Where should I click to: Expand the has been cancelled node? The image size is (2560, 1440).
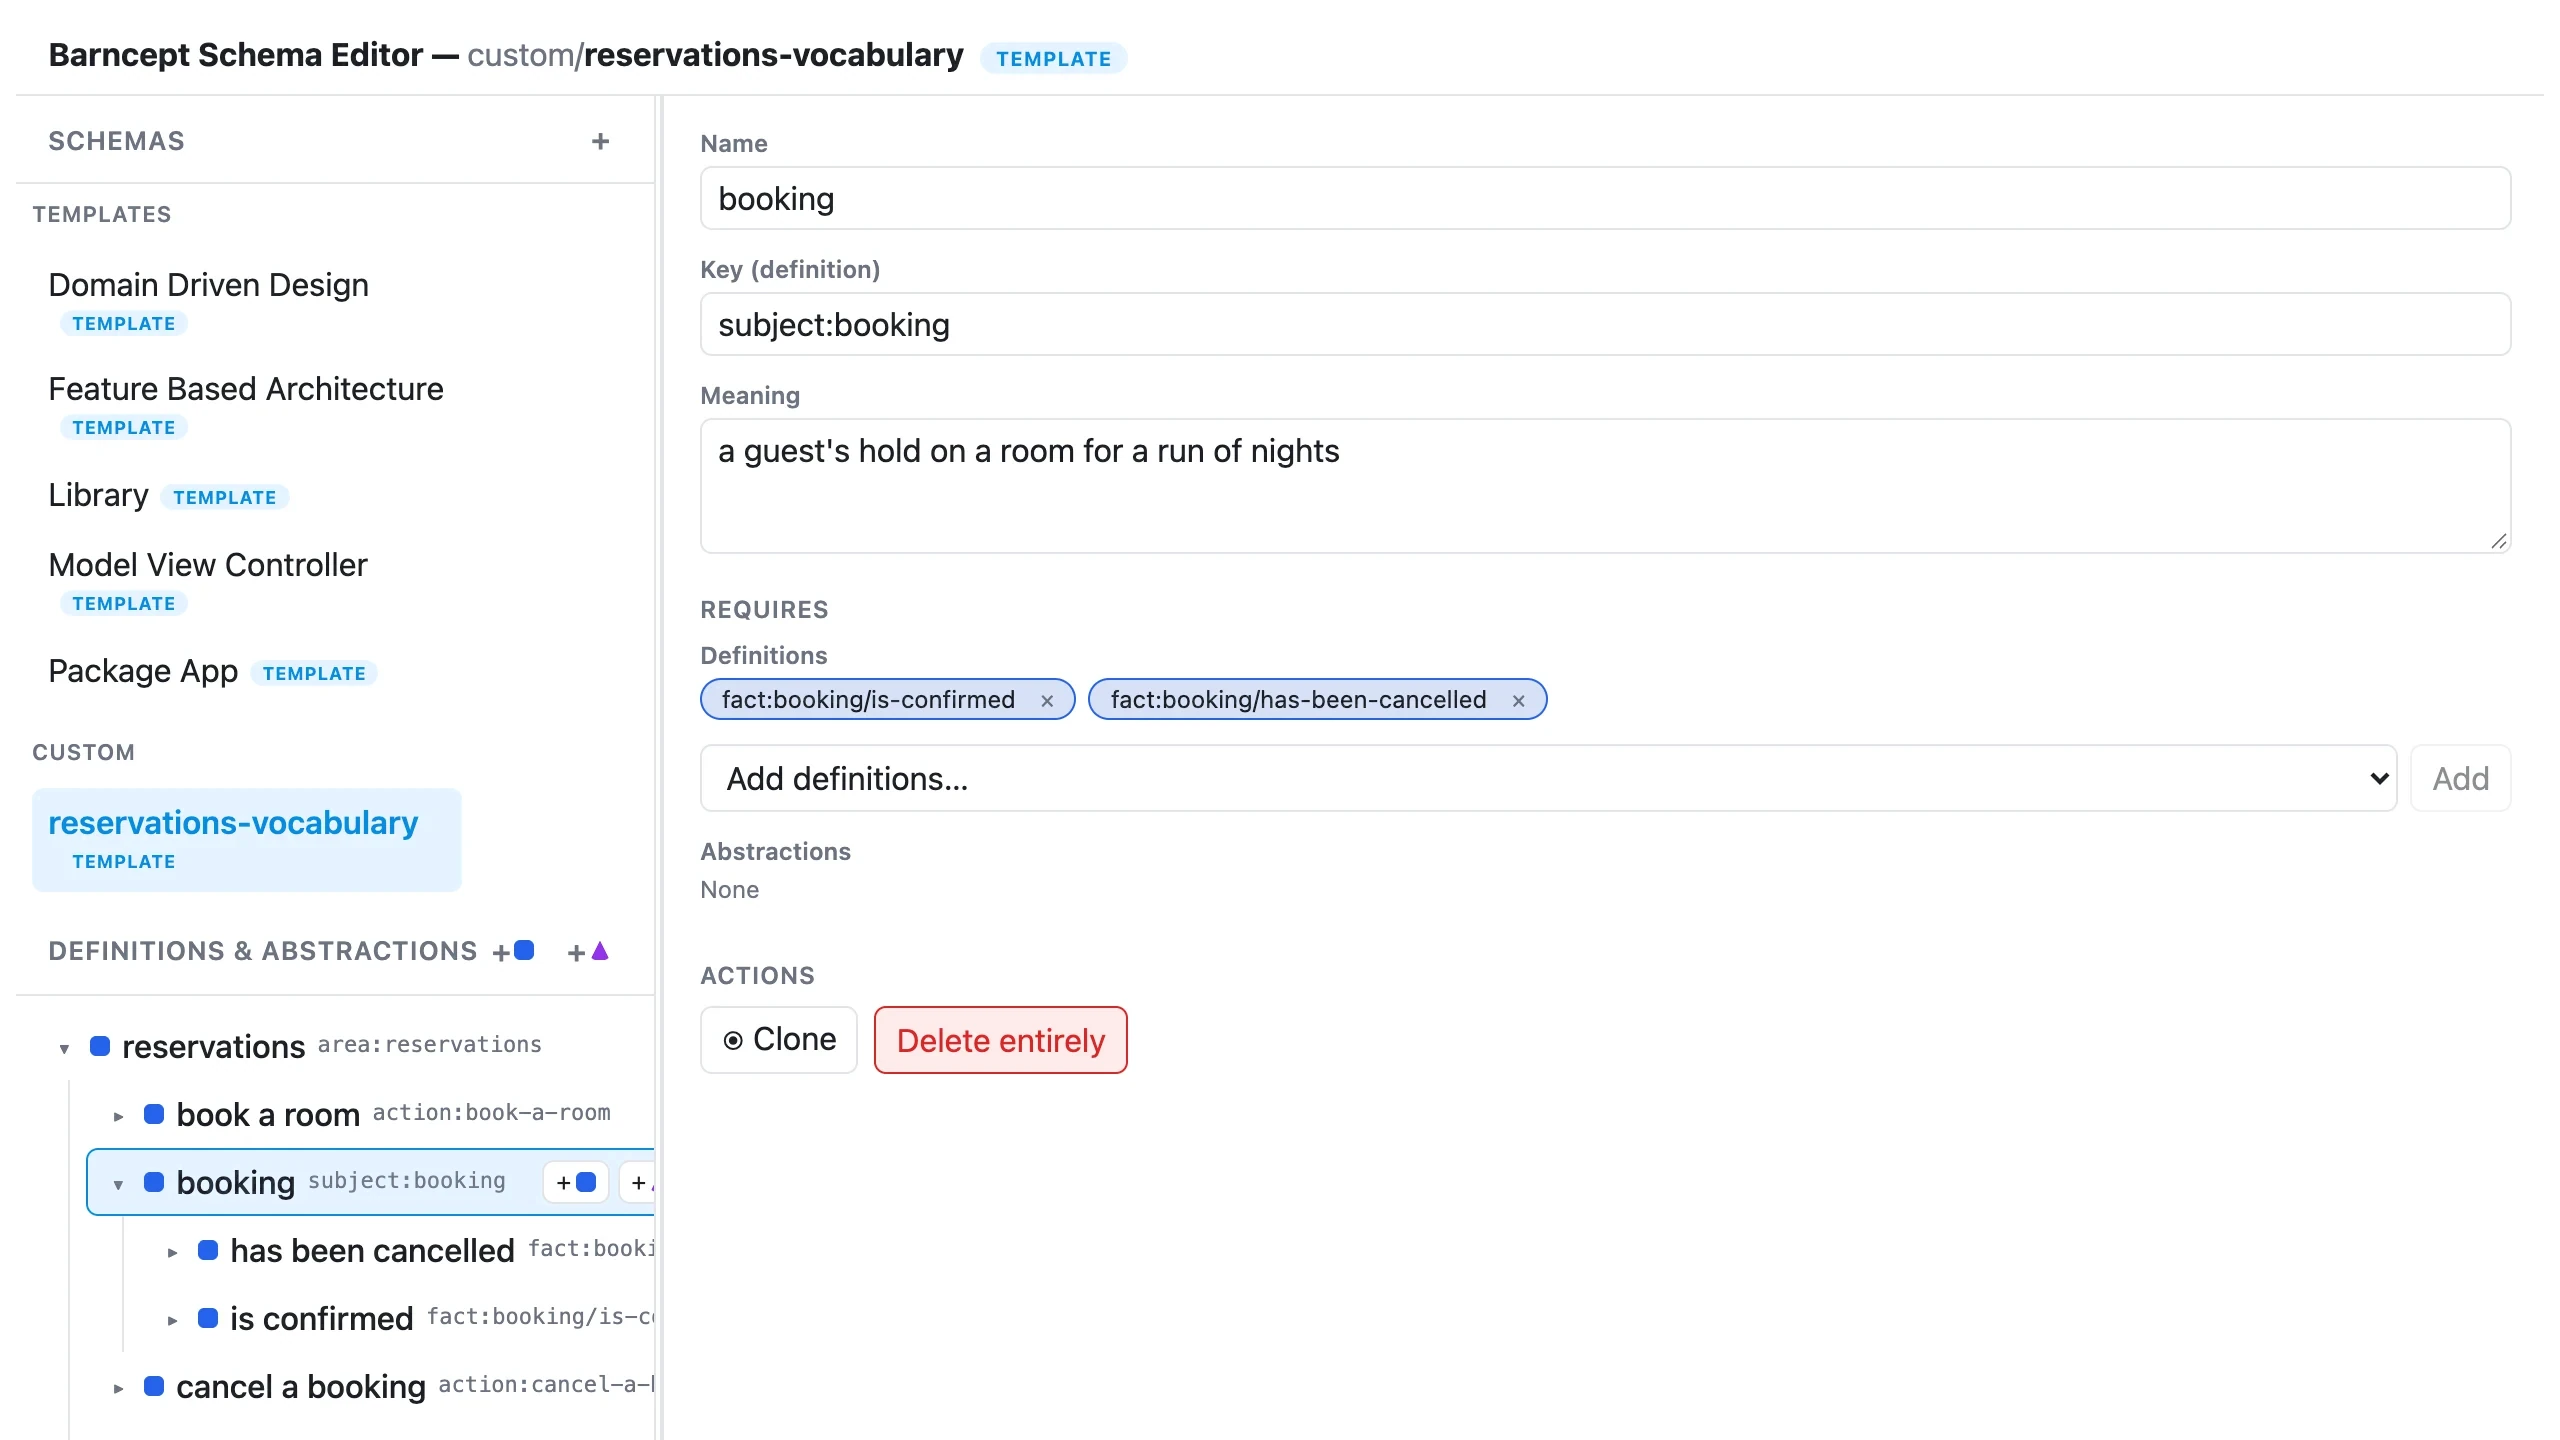(172, 1252)
